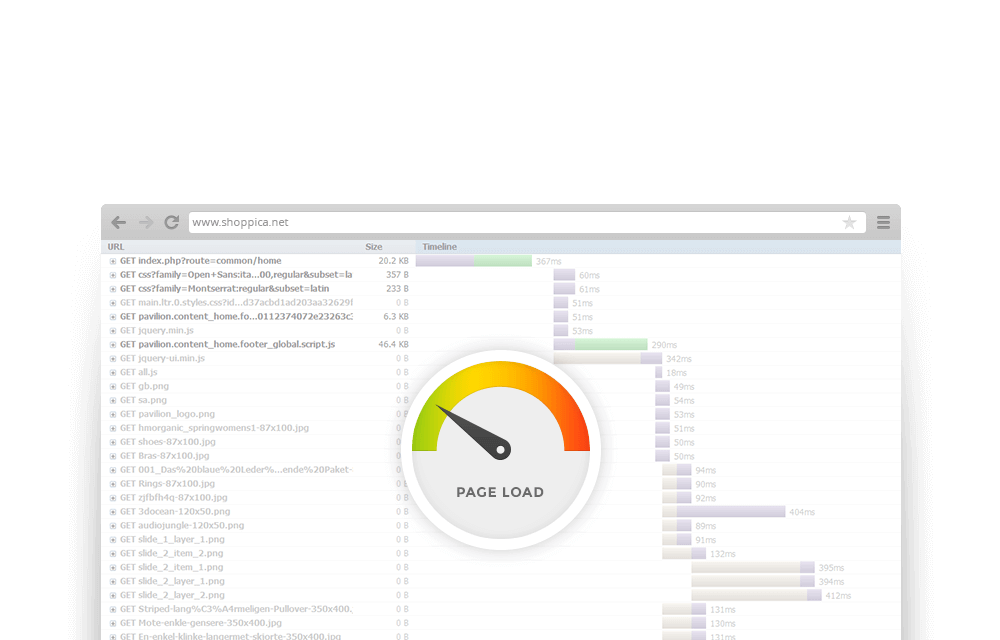This screenshot has width=1000, height=640.
Task: Select the GET audiojungle-120x50.png request
Action: coord(181,525)
